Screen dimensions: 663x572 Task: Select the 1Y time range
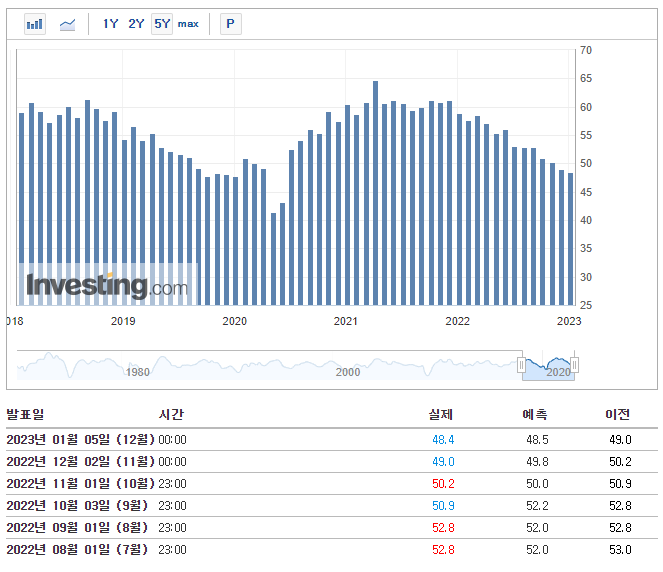coord(111,24)
